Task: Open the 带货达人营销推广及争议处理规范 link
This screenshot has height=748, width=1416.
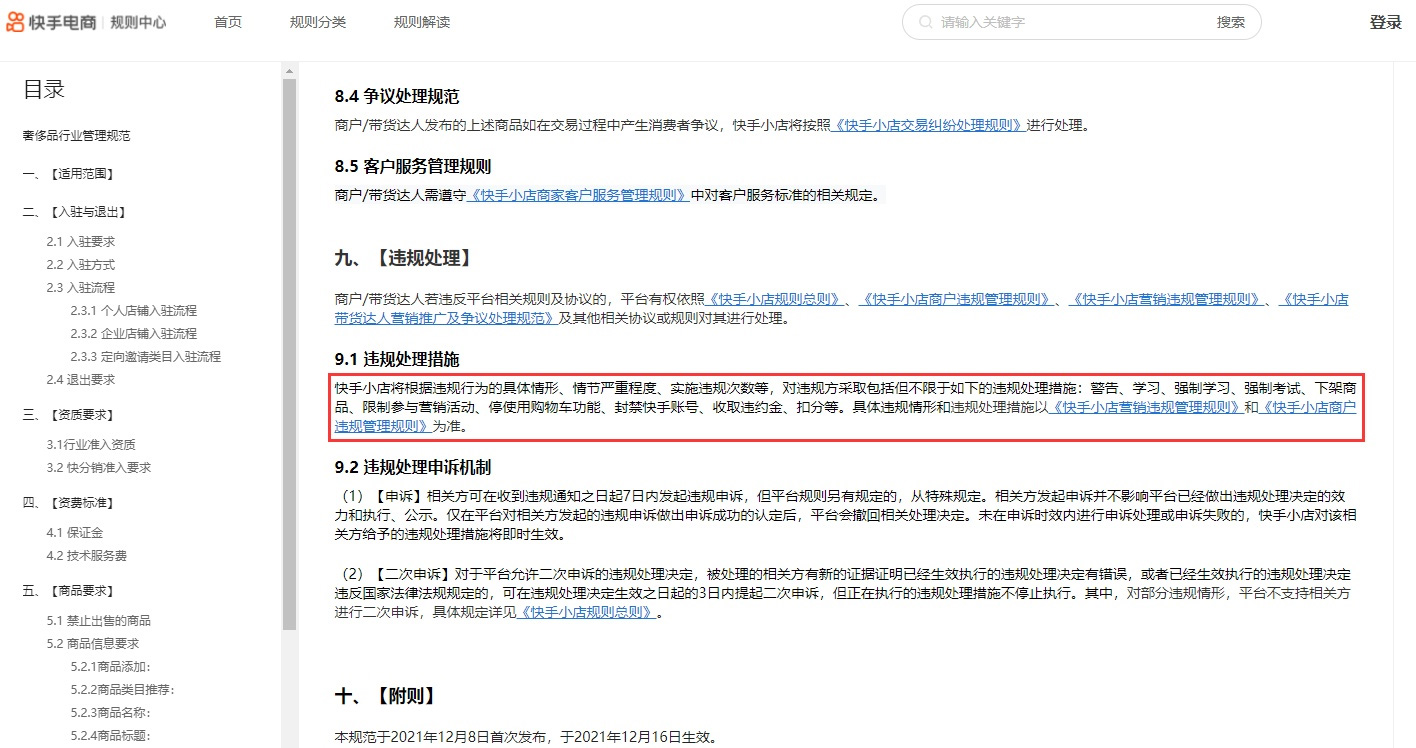Action: point(446,318)
